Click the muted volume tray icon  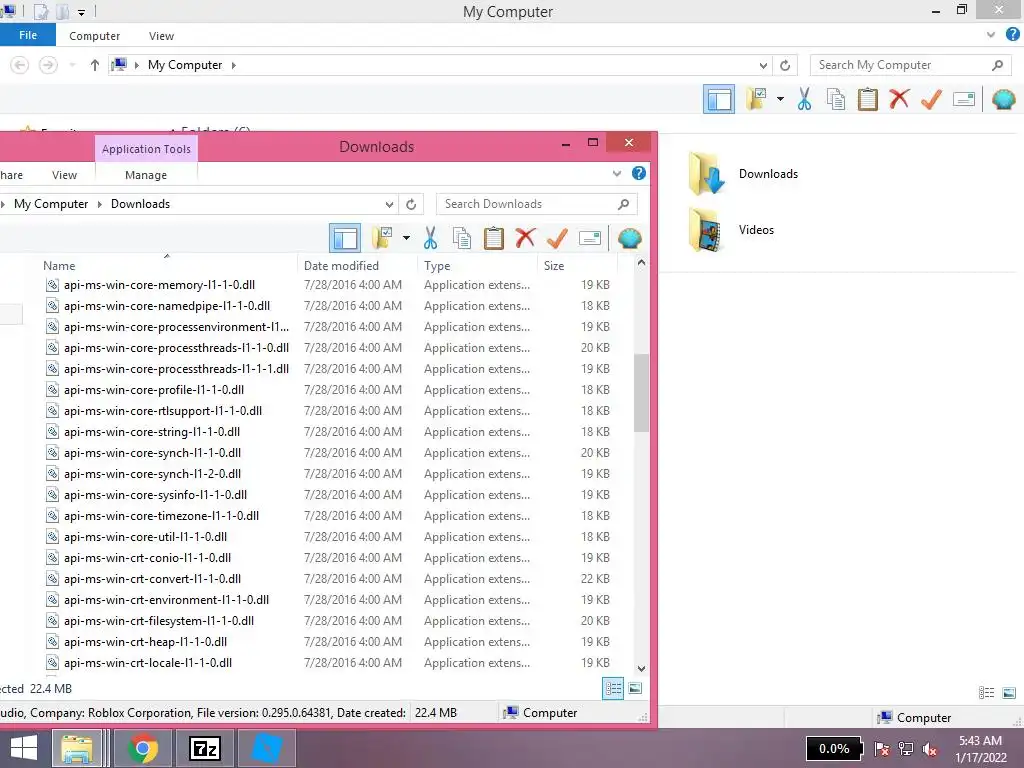tap(930, 749)
